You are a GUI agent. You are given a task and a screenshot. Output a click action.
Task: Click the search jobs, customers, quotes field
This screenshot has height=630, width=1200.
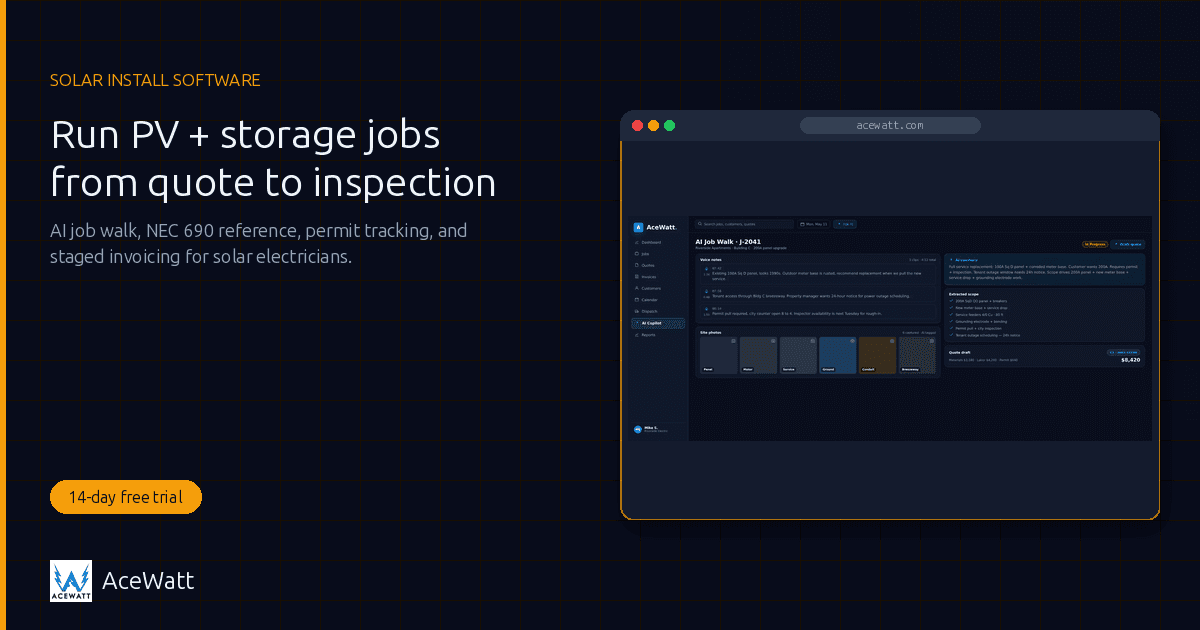tap(744, 224)
